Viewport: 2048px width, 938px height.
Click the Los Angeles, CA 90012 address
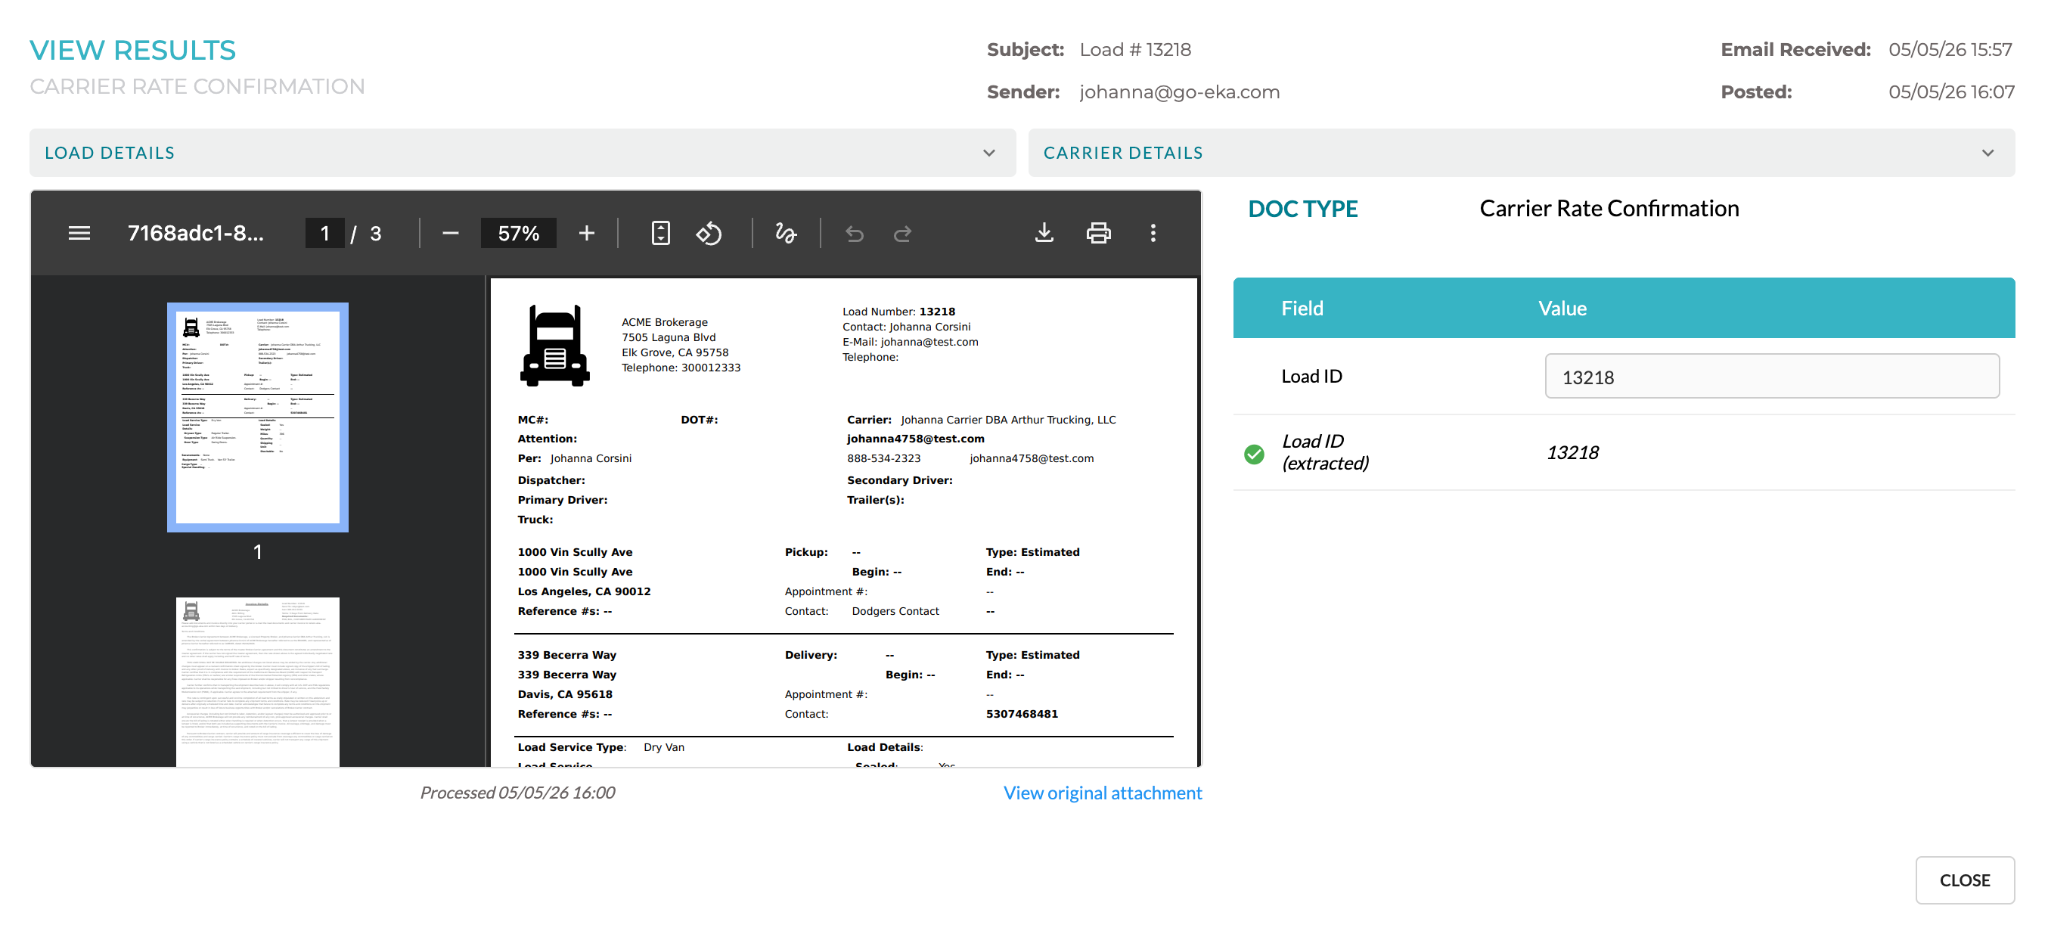tap(584, 592)
